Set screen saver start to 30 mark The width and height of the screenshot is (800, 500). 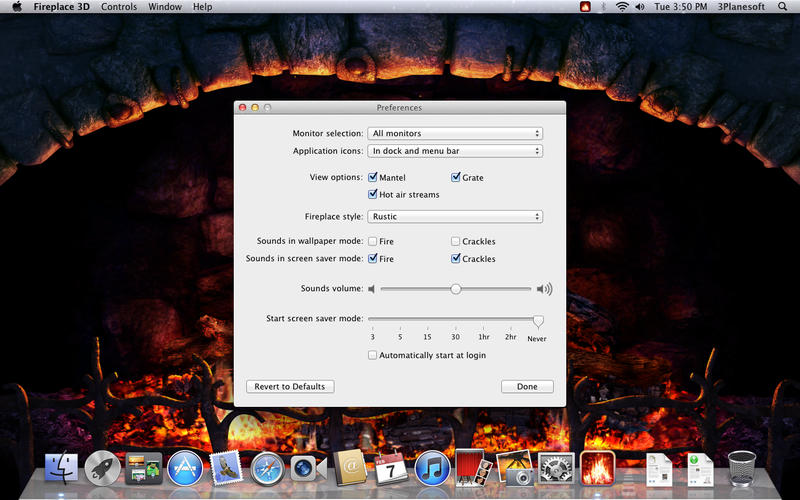click(x=455, y=336)
